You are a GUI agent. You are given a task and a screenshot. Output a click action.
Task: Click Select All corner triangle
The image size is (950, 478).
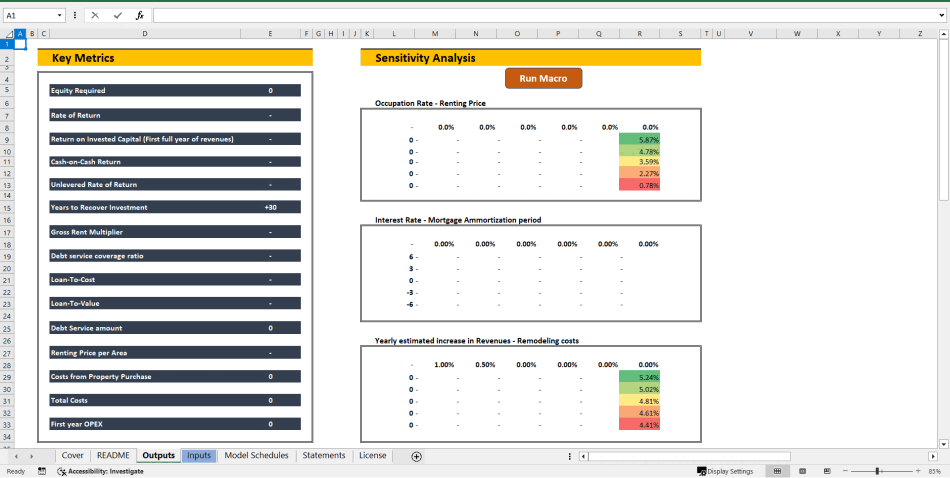click(x=9, y=34)
